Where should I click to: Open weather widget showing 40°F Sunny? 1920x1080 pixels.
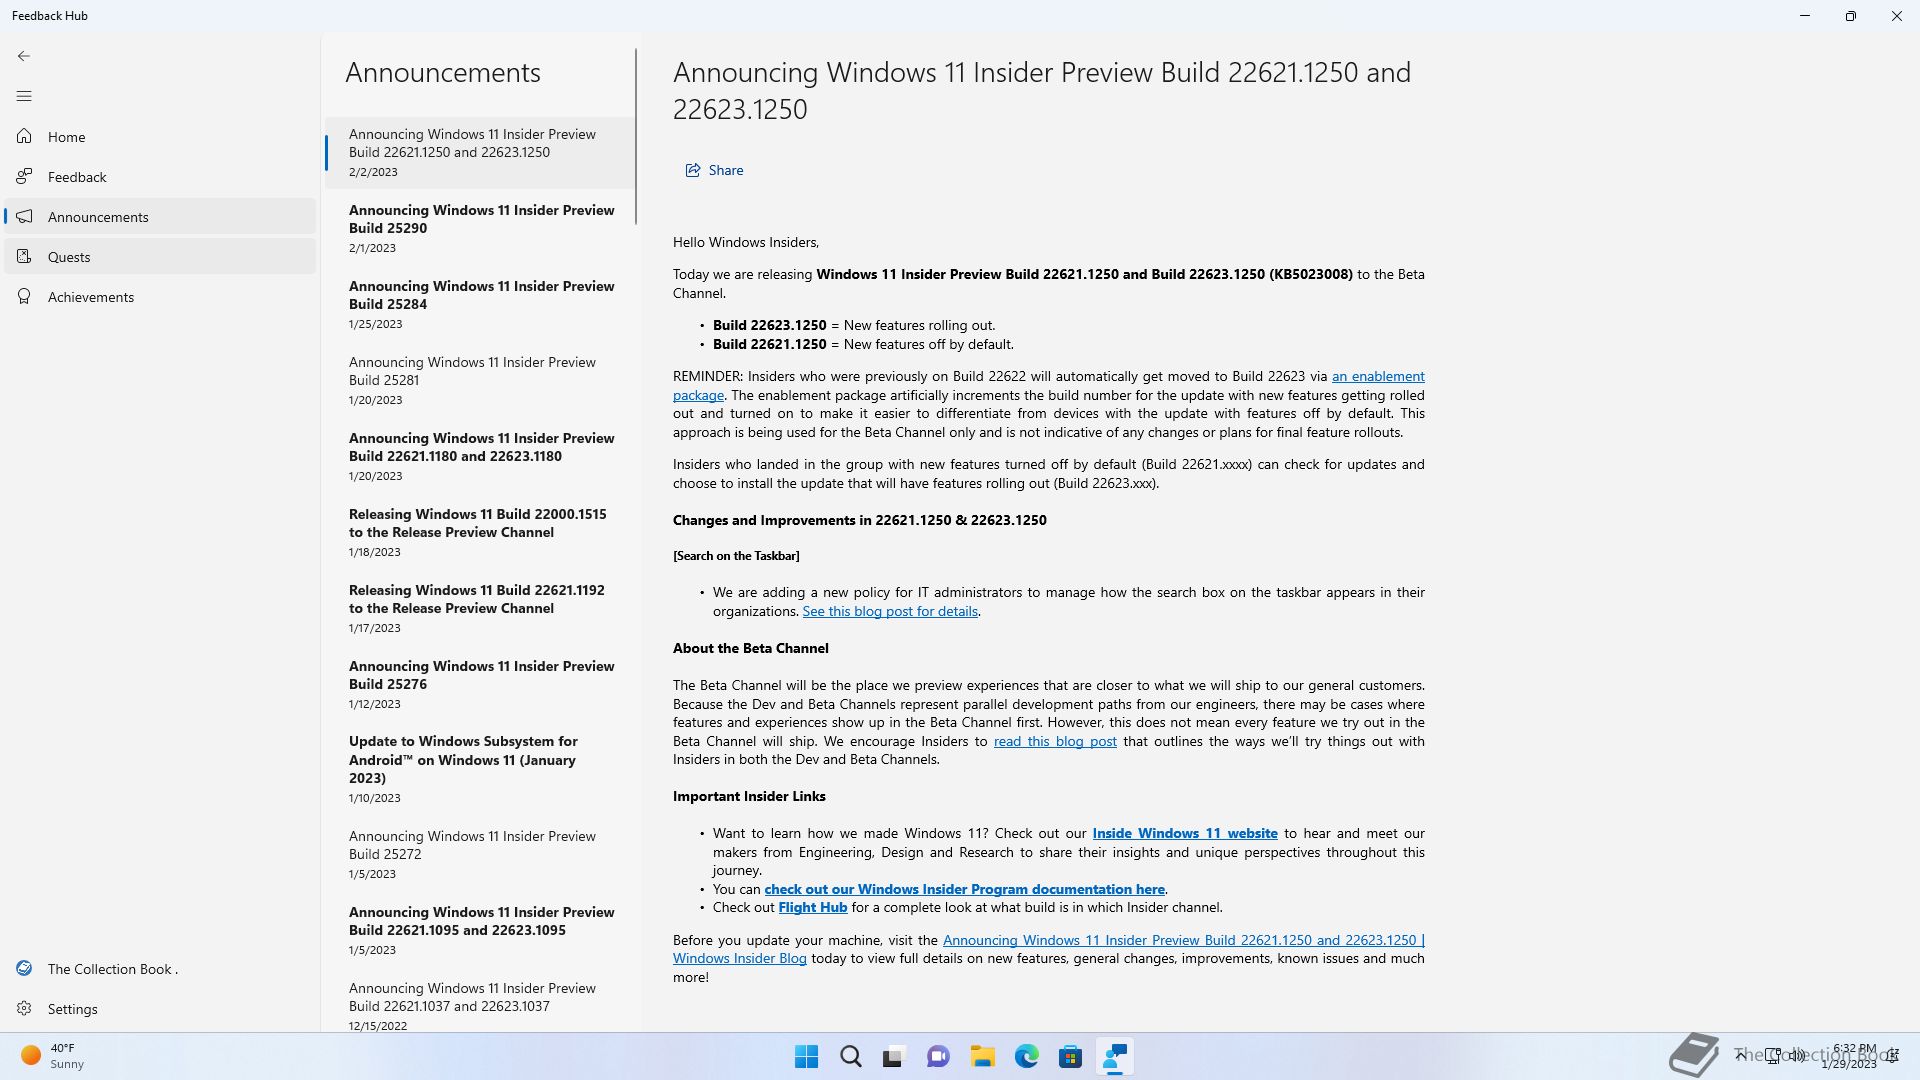(54, 1057)
